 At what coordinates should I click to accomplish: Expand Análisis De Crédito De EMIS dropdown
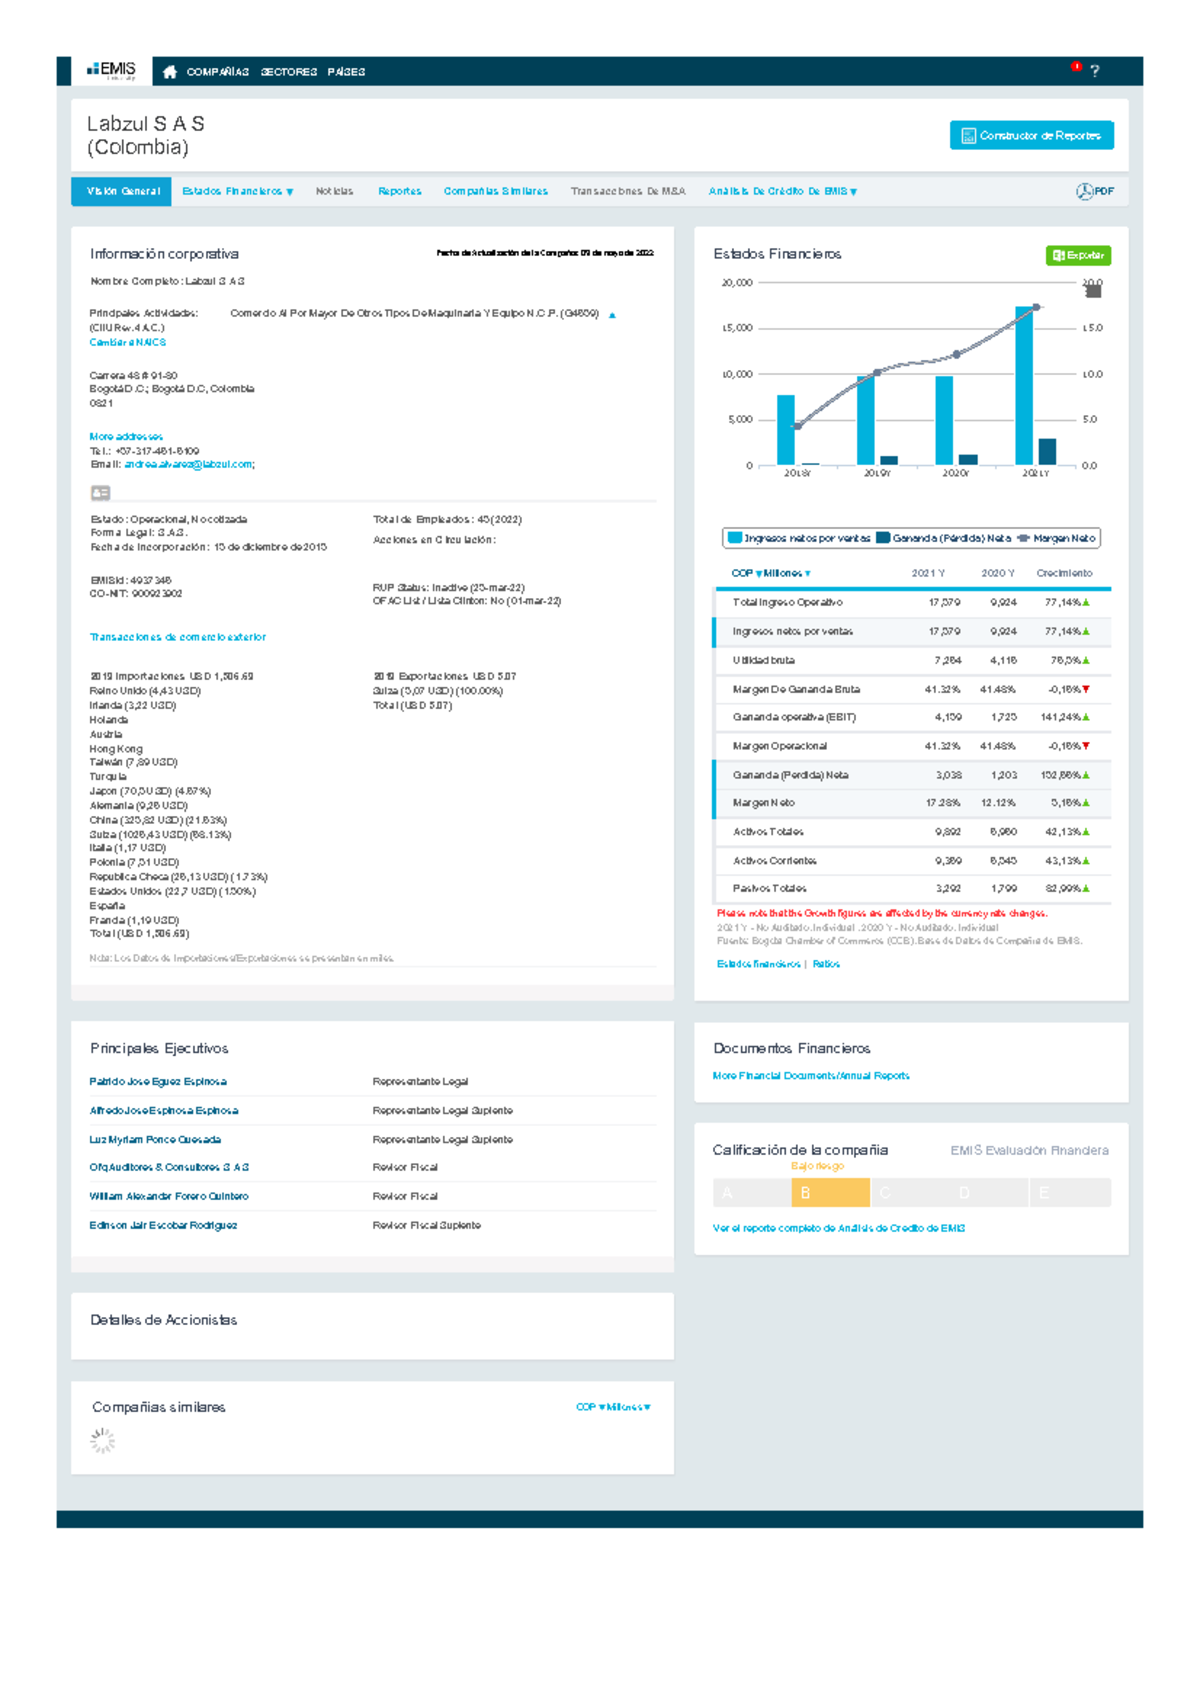(783, 191)
